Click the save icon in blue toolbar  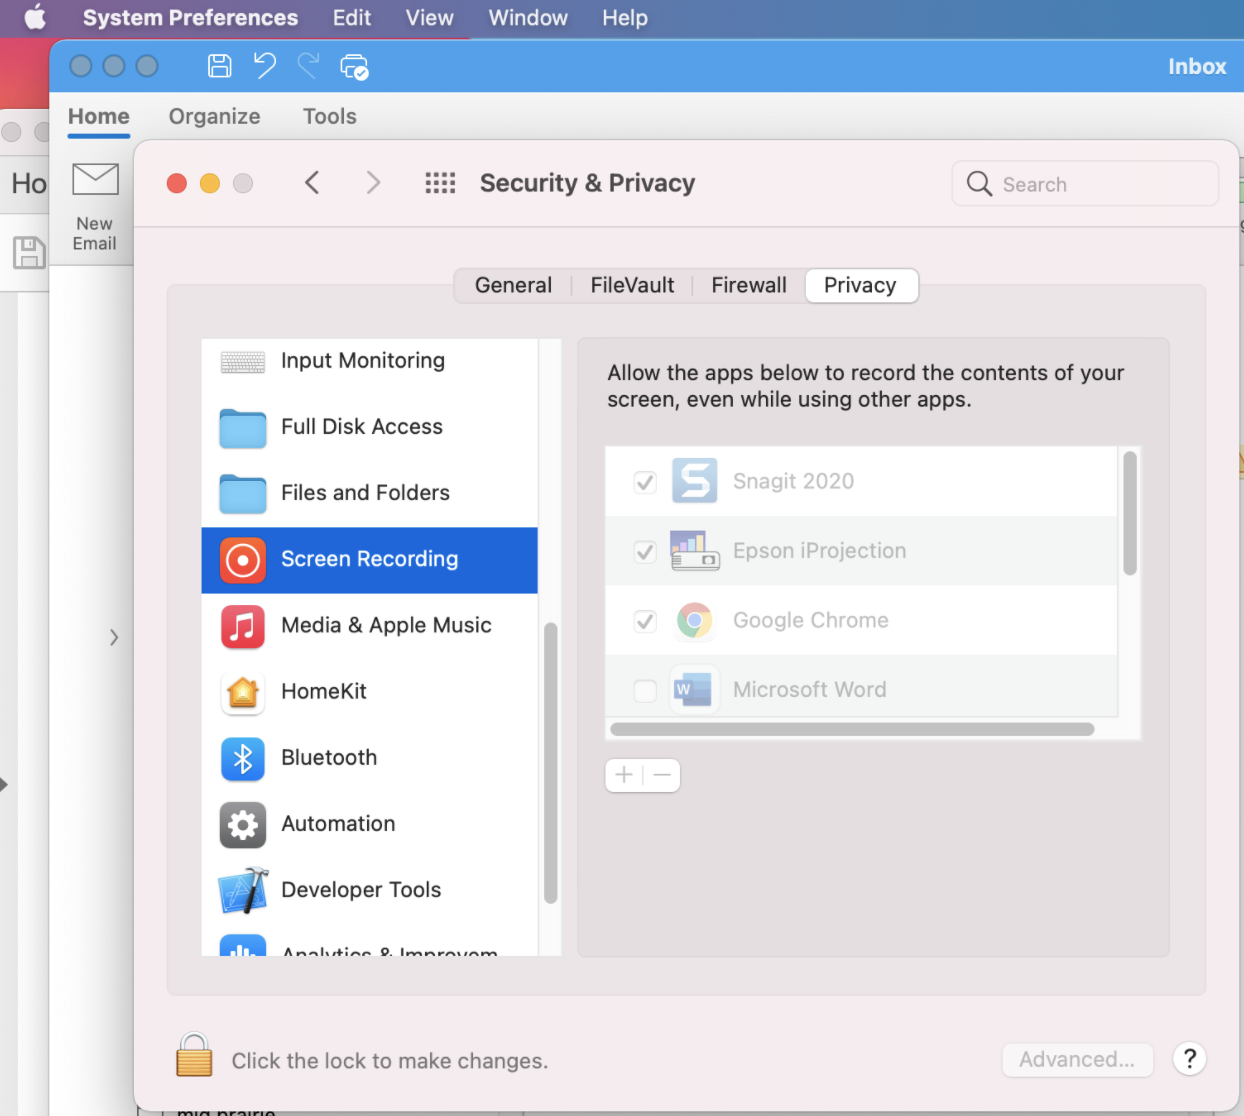point(219,66)
